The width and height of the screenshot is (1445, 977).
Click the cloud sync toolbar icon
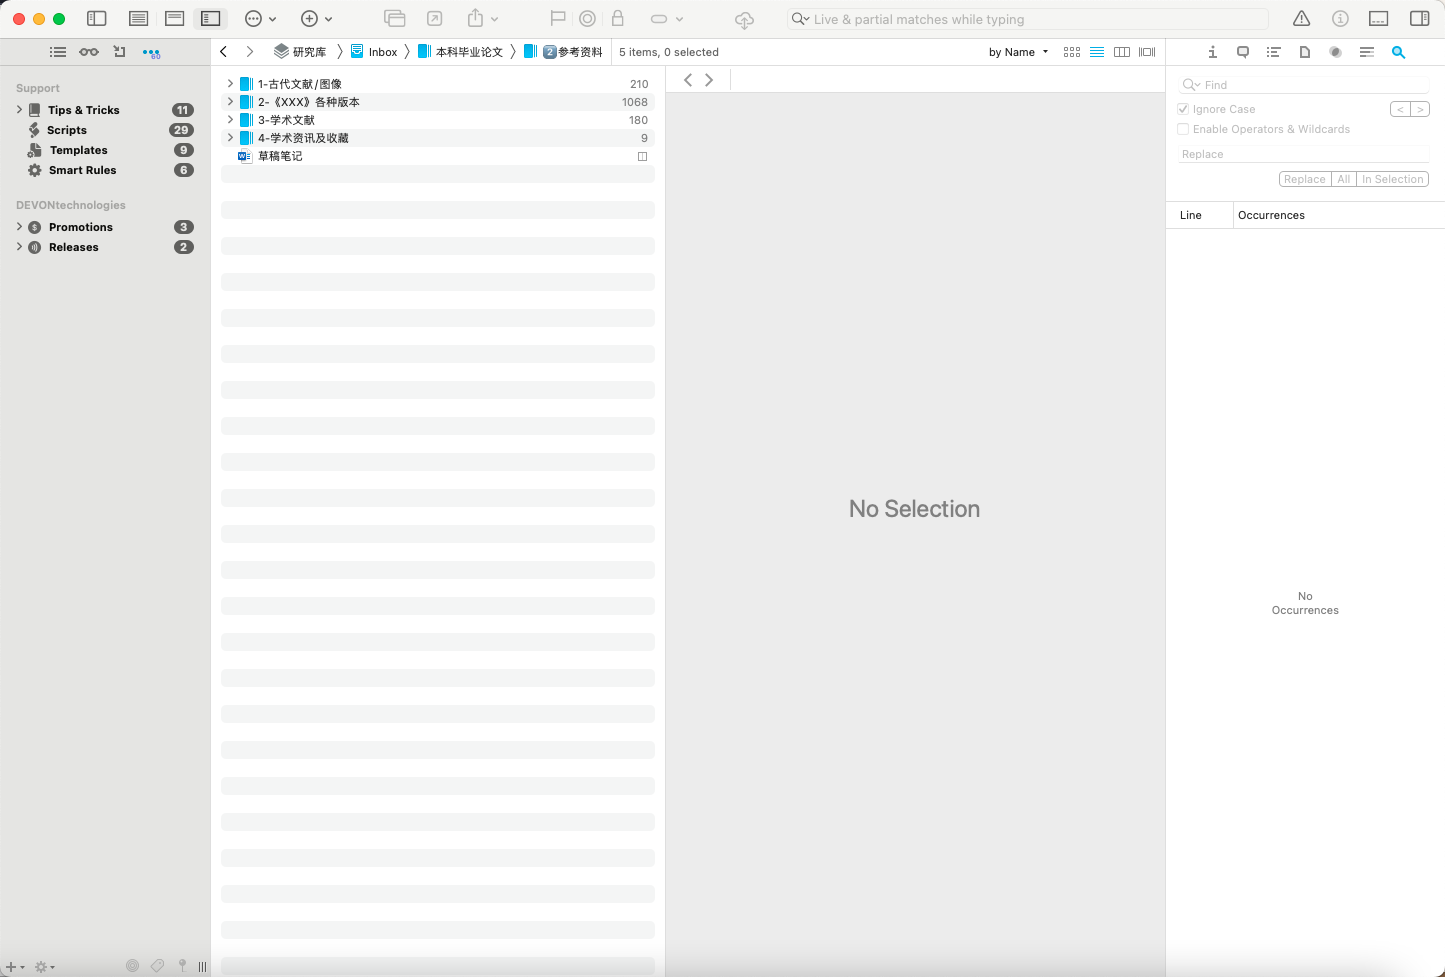click(744, 19)
